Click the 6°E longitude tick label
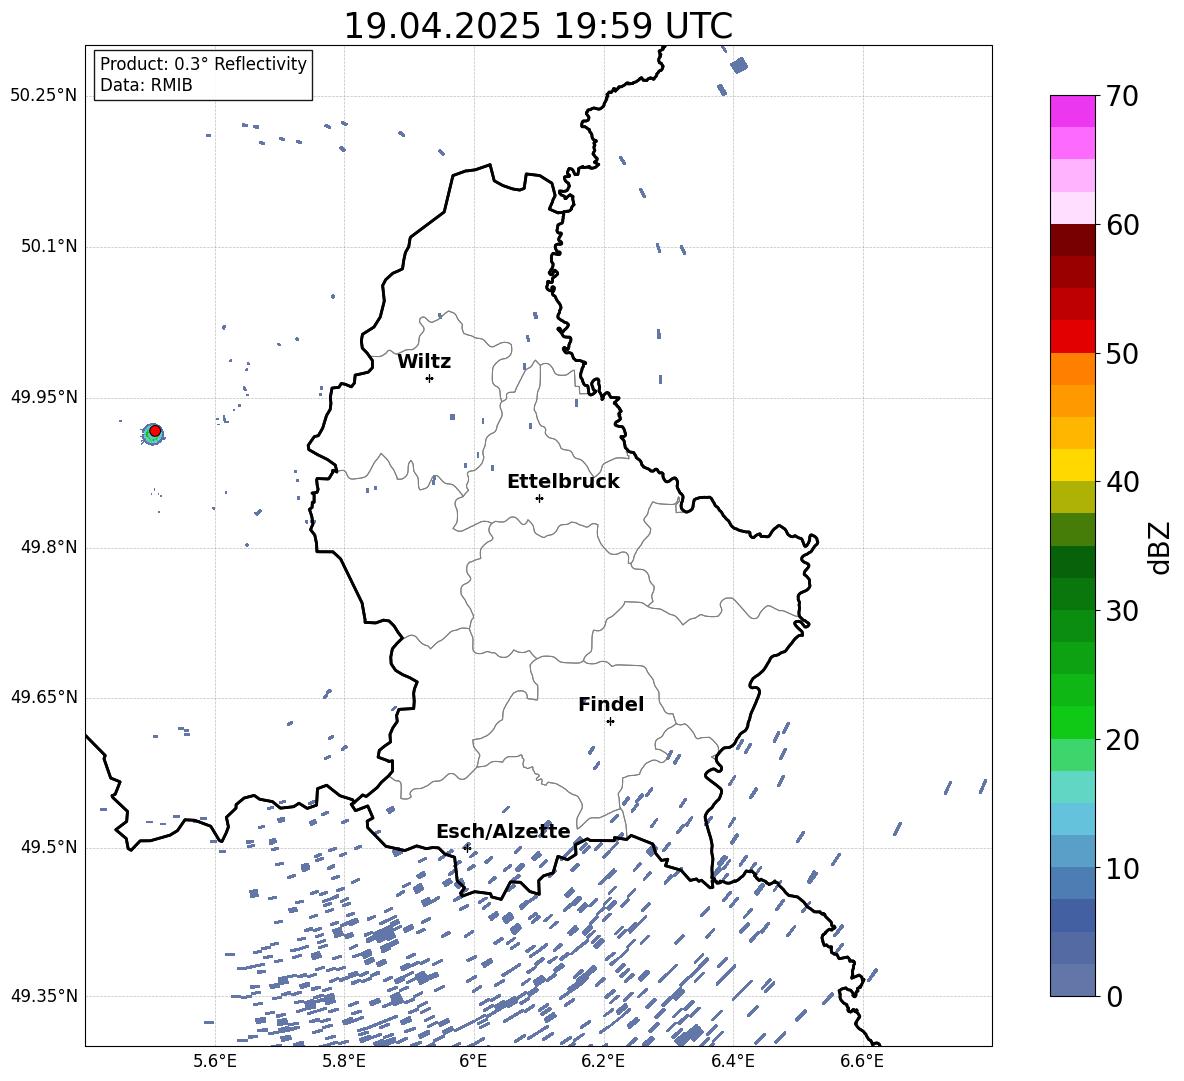The image size is (1184, 1081). pyautogui.click(x=473, y=1061)
